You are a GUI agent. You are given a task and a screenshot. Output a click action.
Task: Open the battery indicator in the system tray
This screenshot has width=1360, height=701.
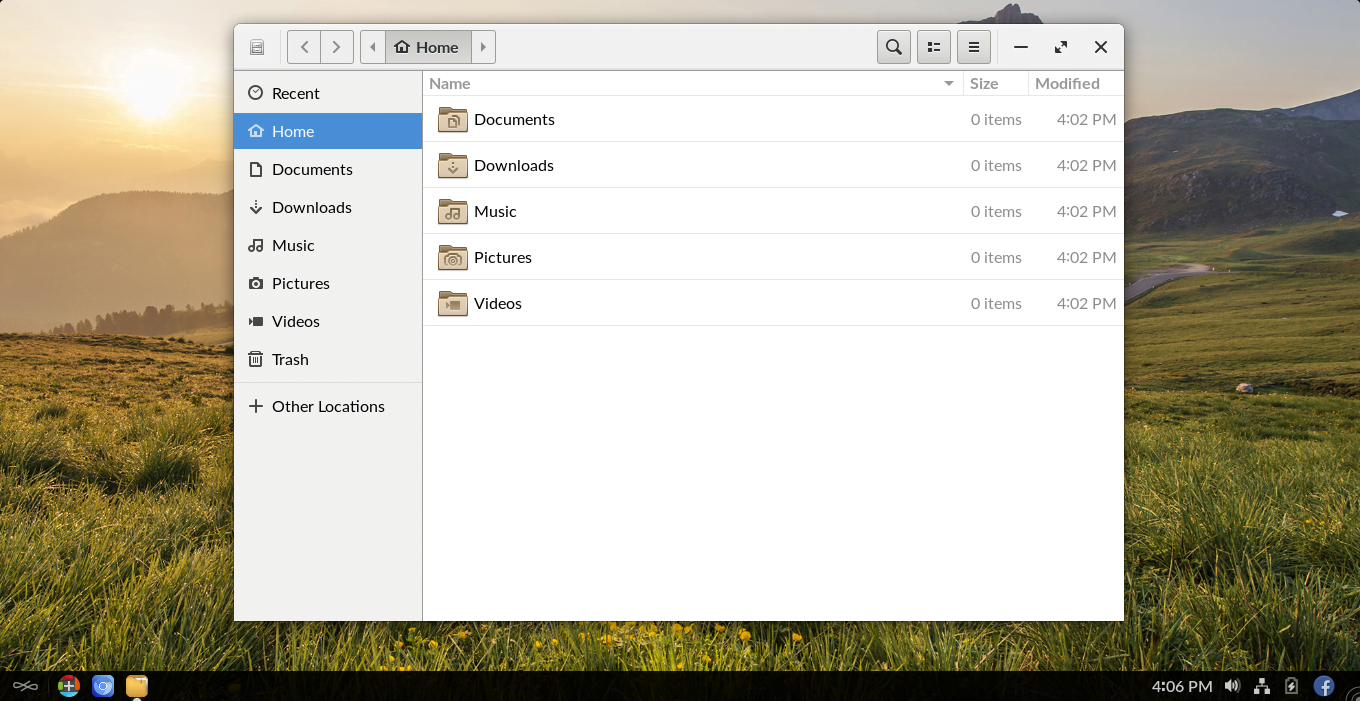[1292, 686]
